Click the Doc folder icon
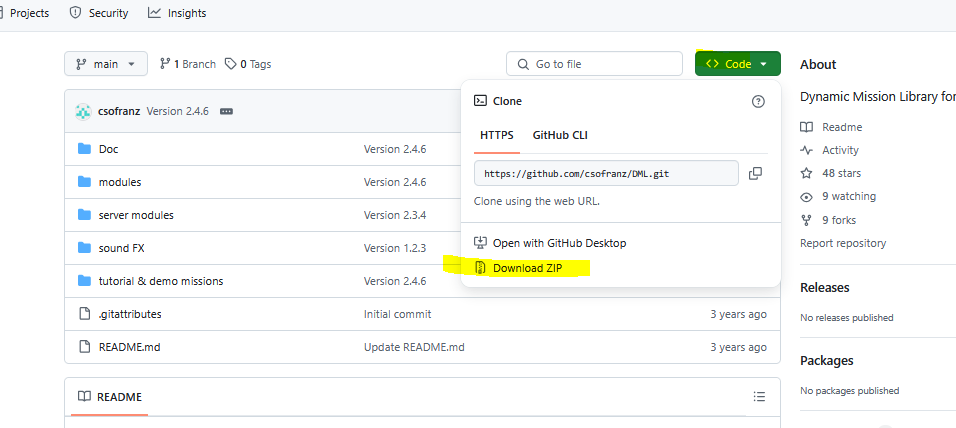The width and height of the screenshot is (956, 428). pos(84,149)
